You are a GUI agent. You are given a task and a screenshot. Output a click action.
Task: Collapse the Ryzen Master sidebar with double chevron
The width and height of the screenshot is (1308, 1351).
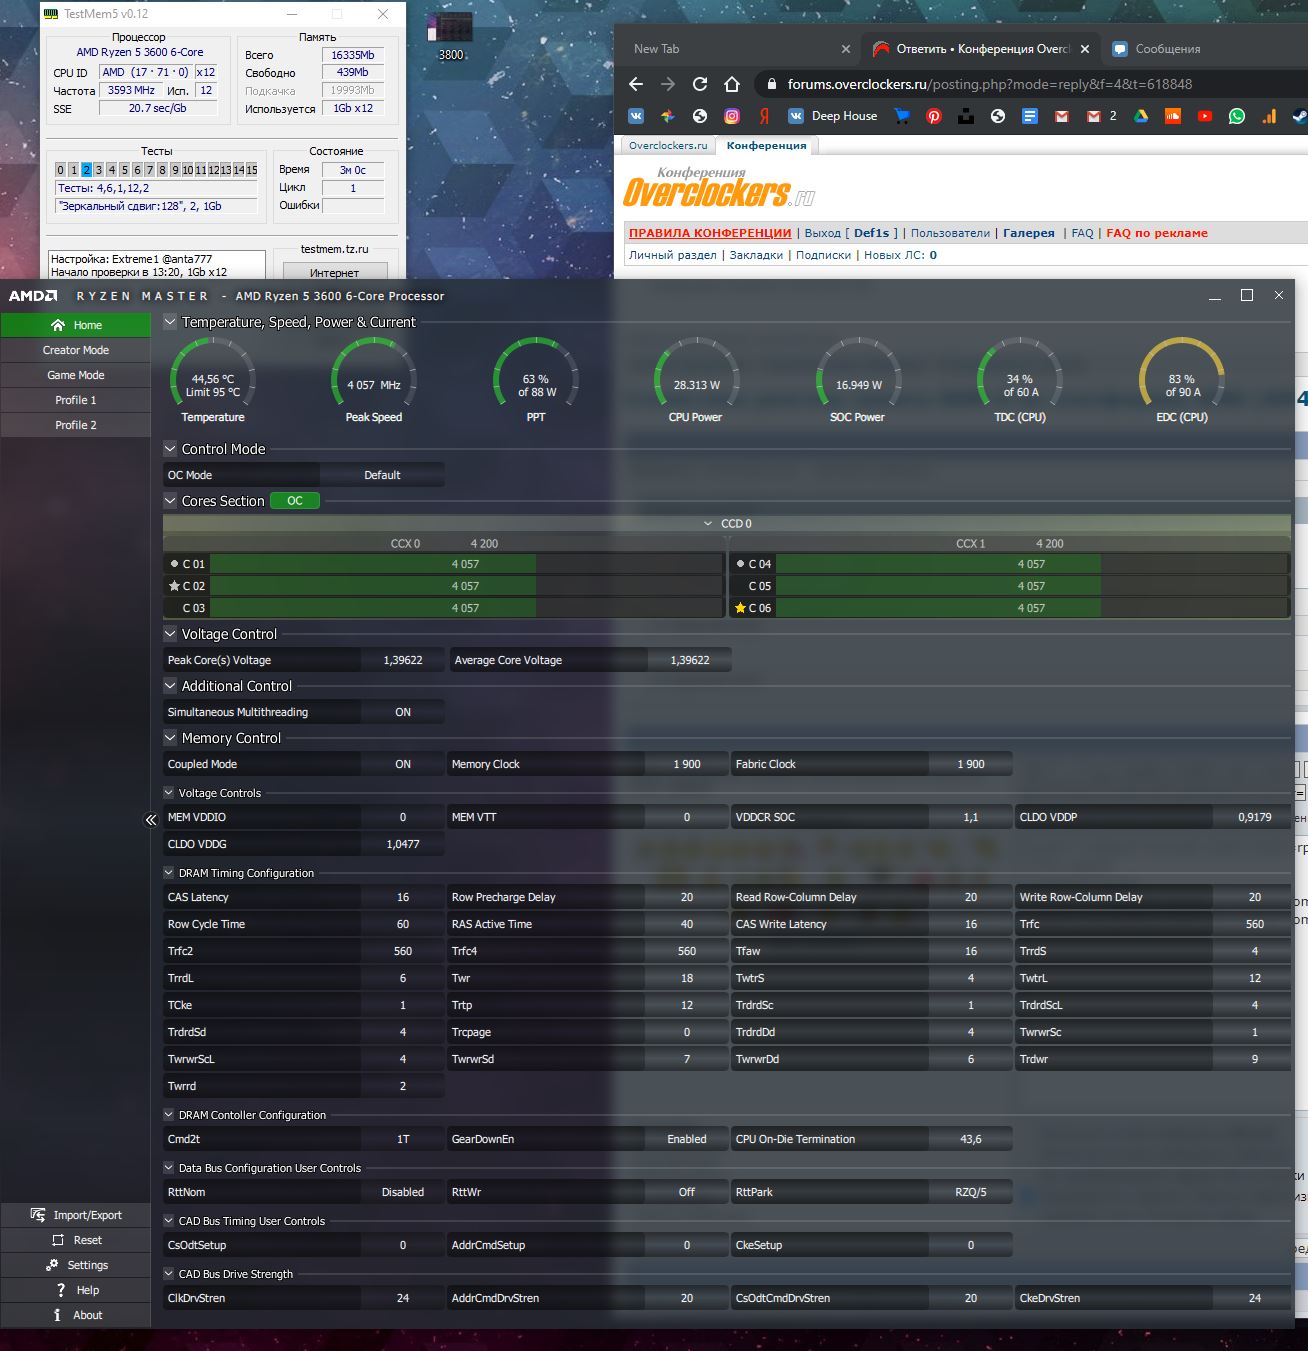point(151,820)
